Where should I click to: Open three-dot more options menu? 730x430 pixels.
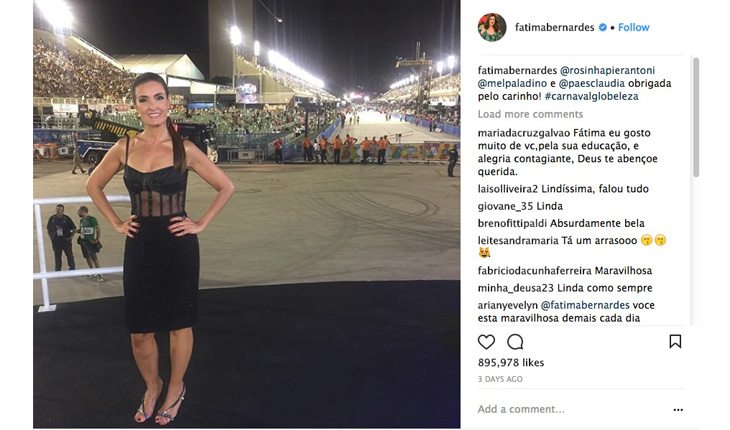coord(678,410)
